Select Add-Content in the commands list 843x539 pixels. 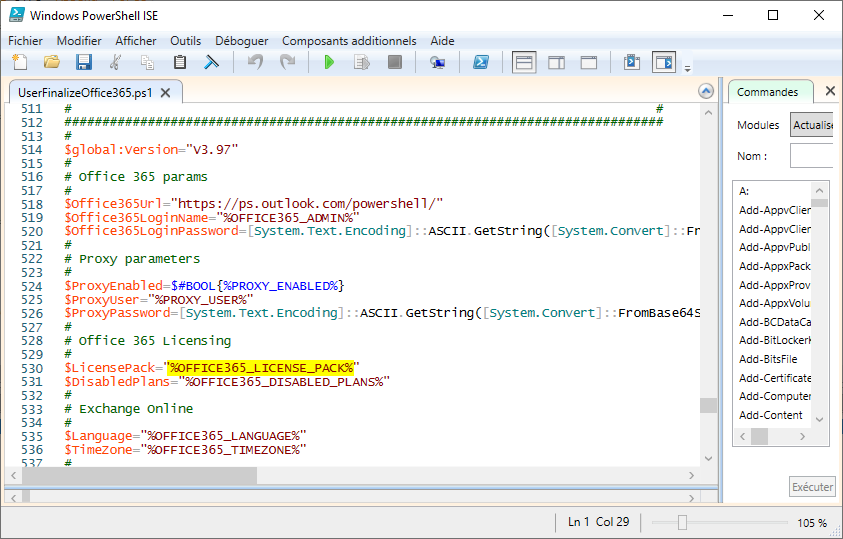(770, 415)
